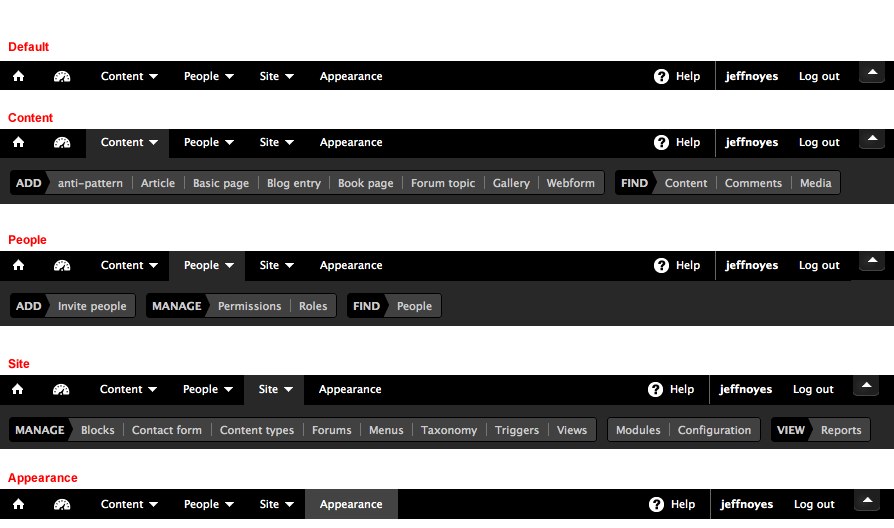Manage Roles in the People drawer
Screen dimensions: 894x528
[x=313, y=306]
